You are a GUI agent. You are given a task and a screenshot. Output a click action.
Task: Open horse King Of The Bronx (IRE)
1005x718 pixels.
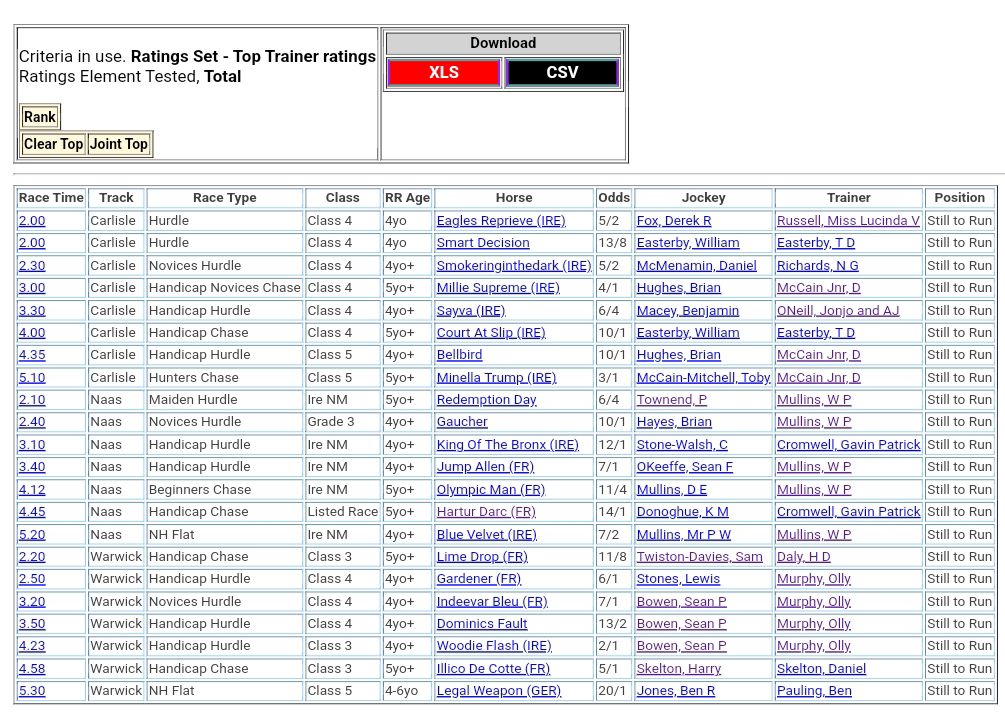(507, 445)
